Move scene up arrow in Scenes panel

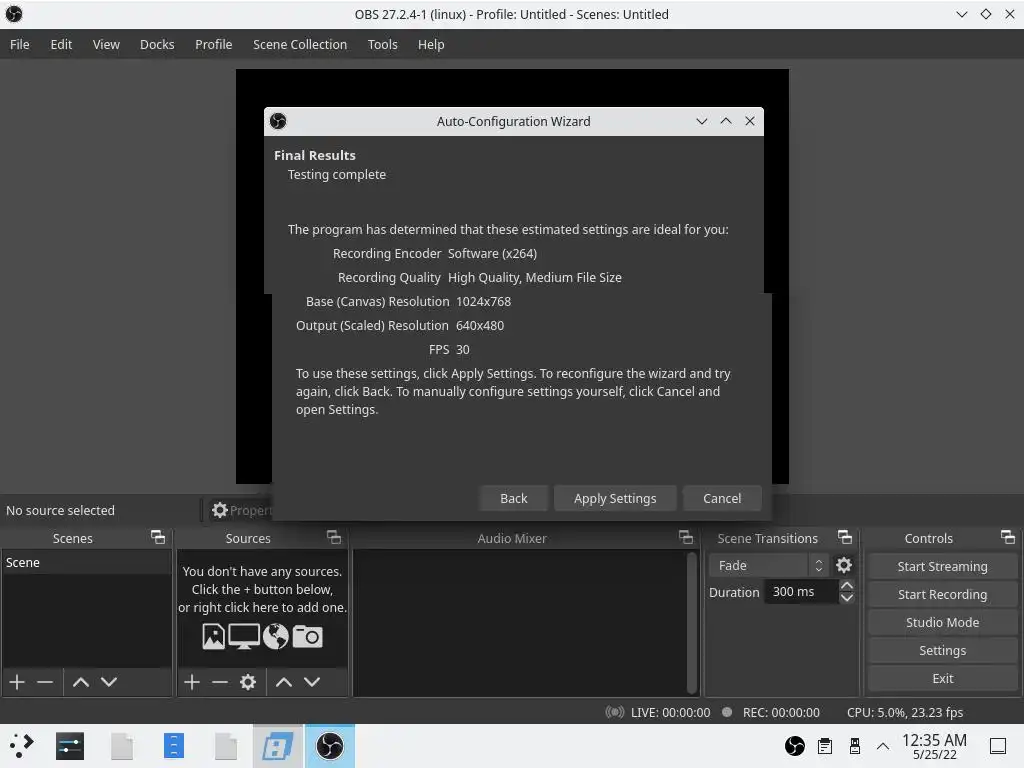[81, 682]
